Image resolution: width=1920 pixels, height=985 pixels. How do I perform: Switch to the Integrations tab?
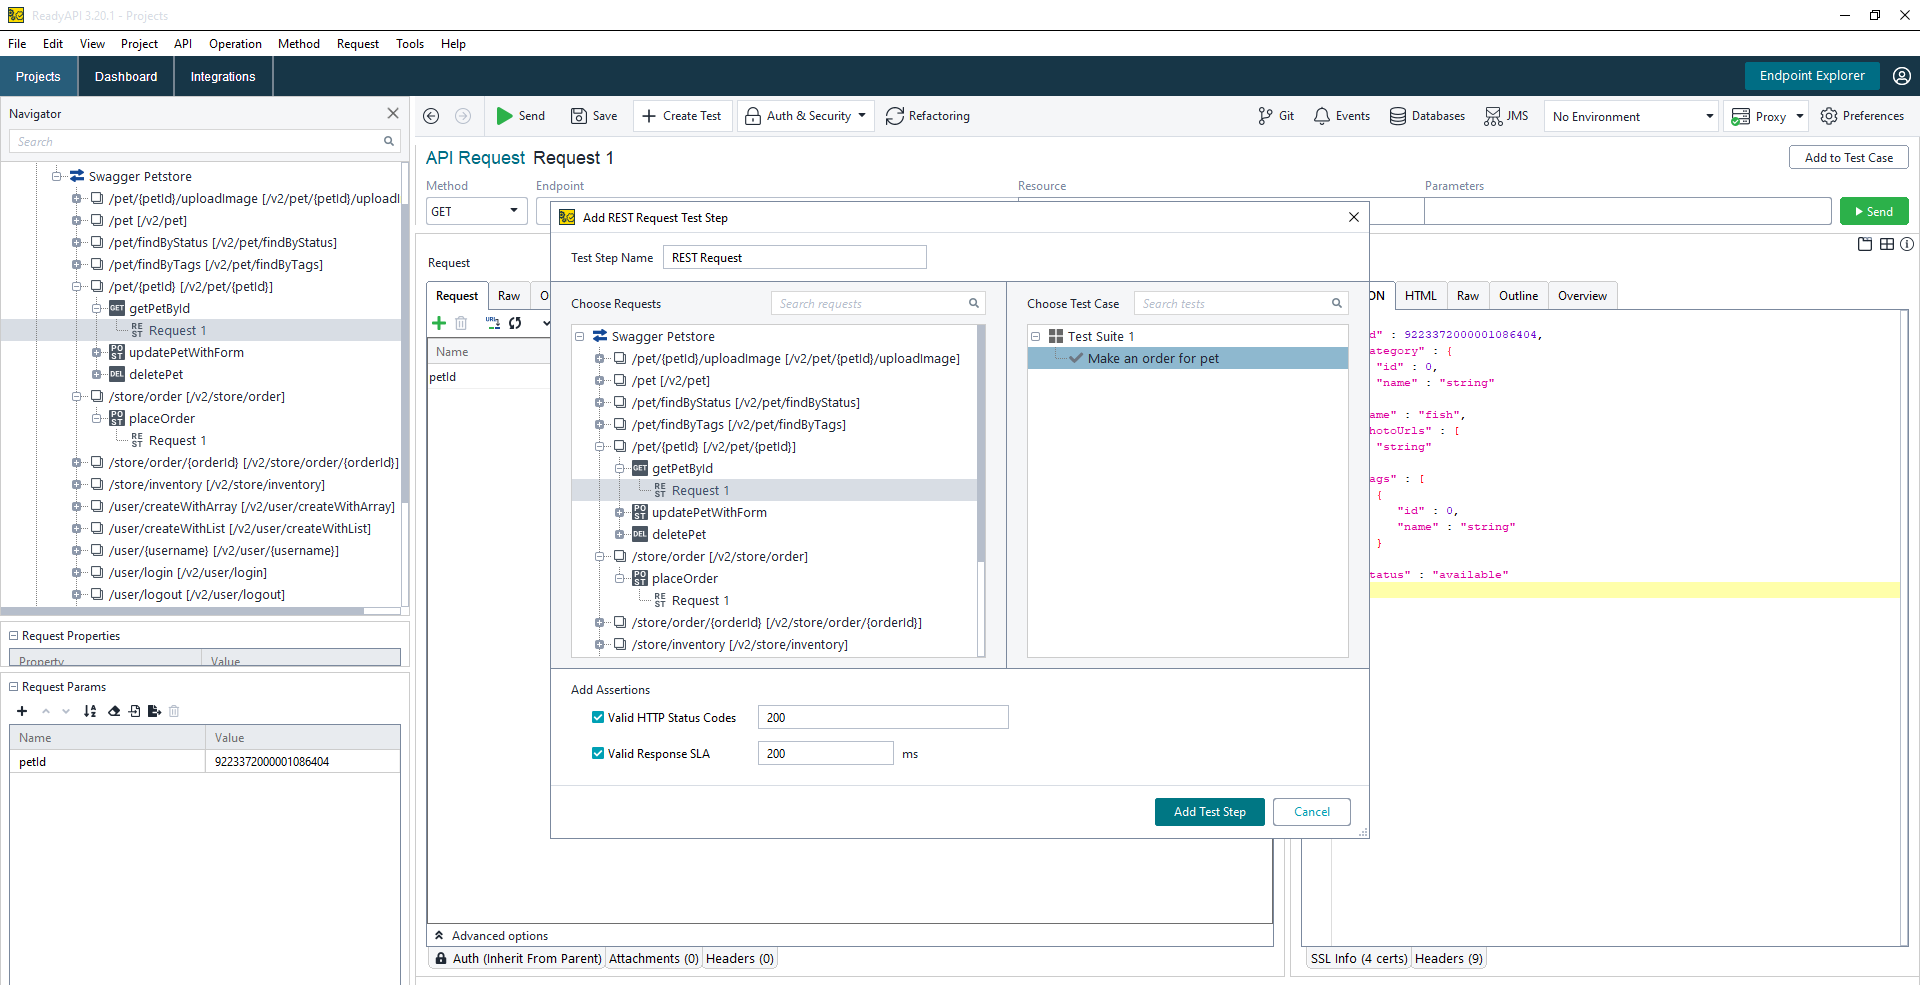click(x=223, y=77)
